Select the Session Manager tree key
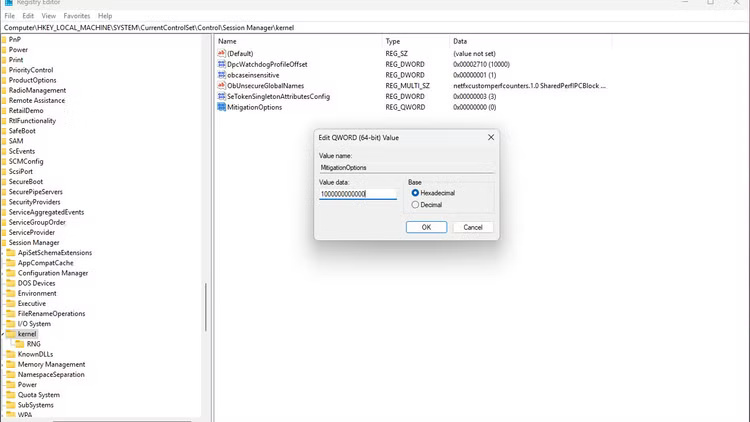The image size is (750, 422). click(x=34, y=243)
